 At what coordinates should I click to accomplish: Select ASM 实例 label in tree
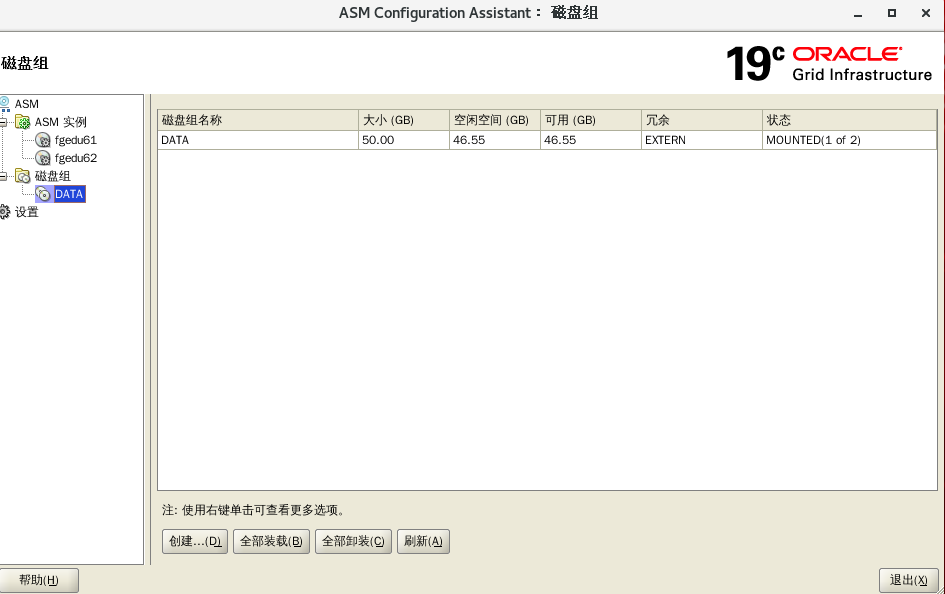point(60,122)
